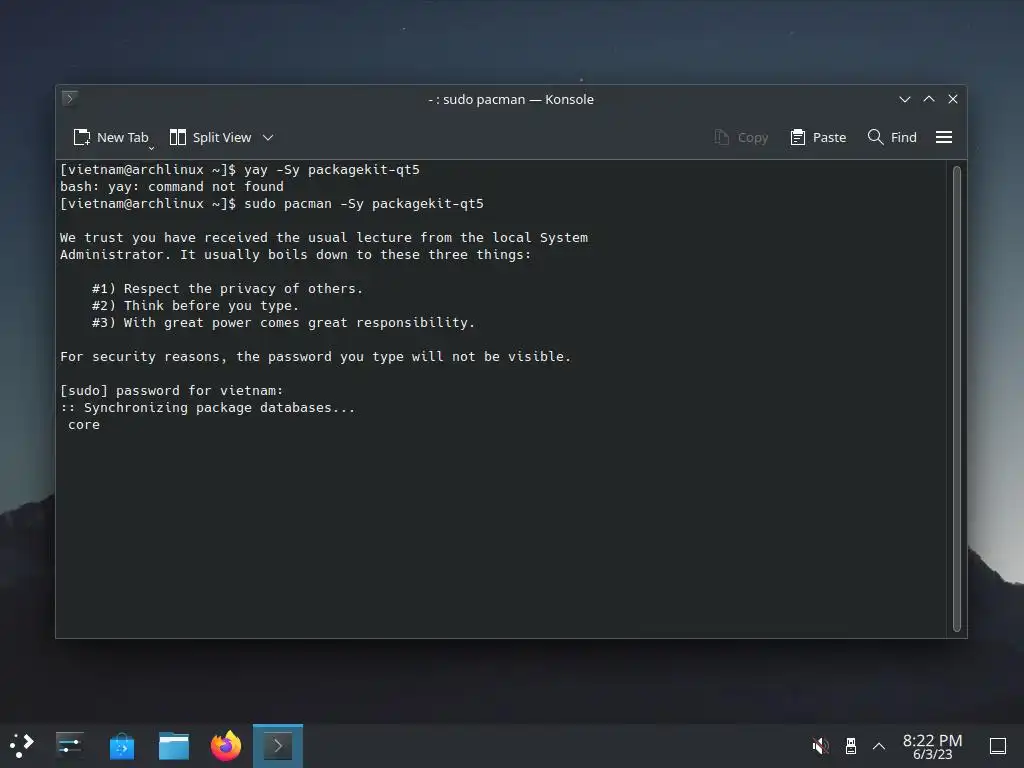Viewport: 1024px width, 768px height.
Task: Click the terminal vertical scrollbar
Action: pyautogui.click(x=957, y=399)
